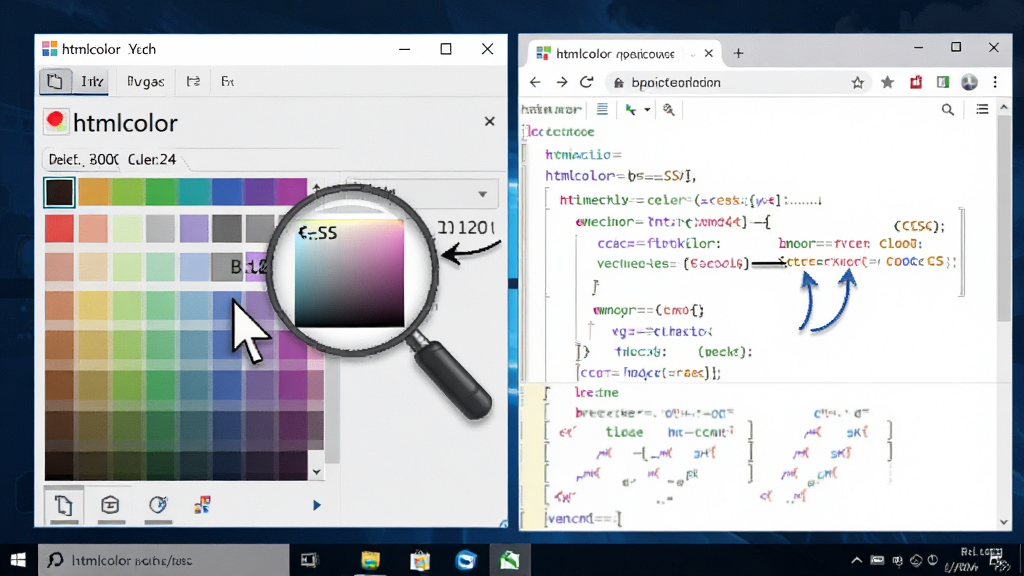The image size is (1024, 576).
Task: Open the Fx tab
Action: (227, 82)
